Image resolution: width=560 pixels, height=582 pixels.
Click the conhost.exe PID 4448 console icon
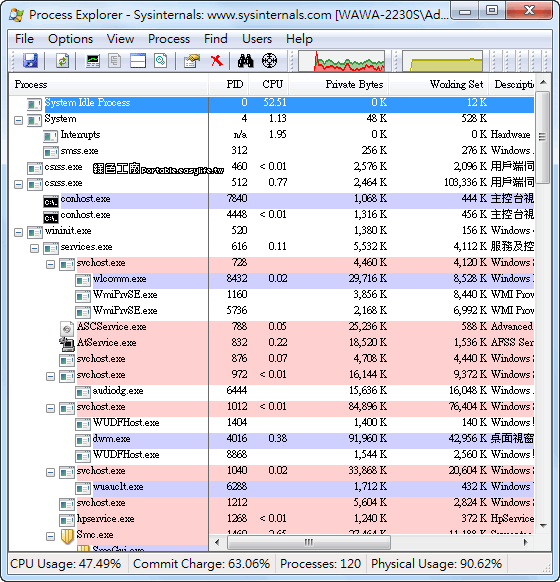point(51,217)
